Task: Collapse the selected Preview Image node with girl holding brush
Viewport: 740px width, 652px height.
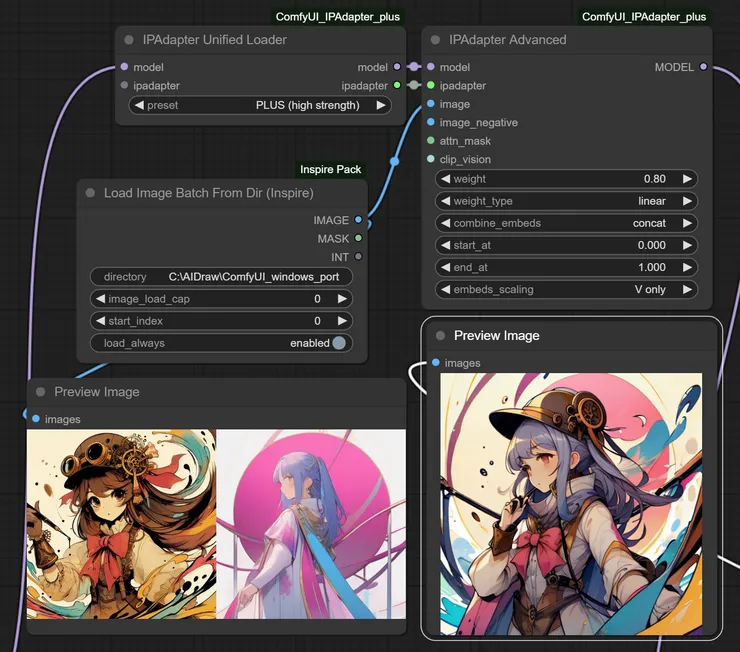Action: click(x=440, y=335)
